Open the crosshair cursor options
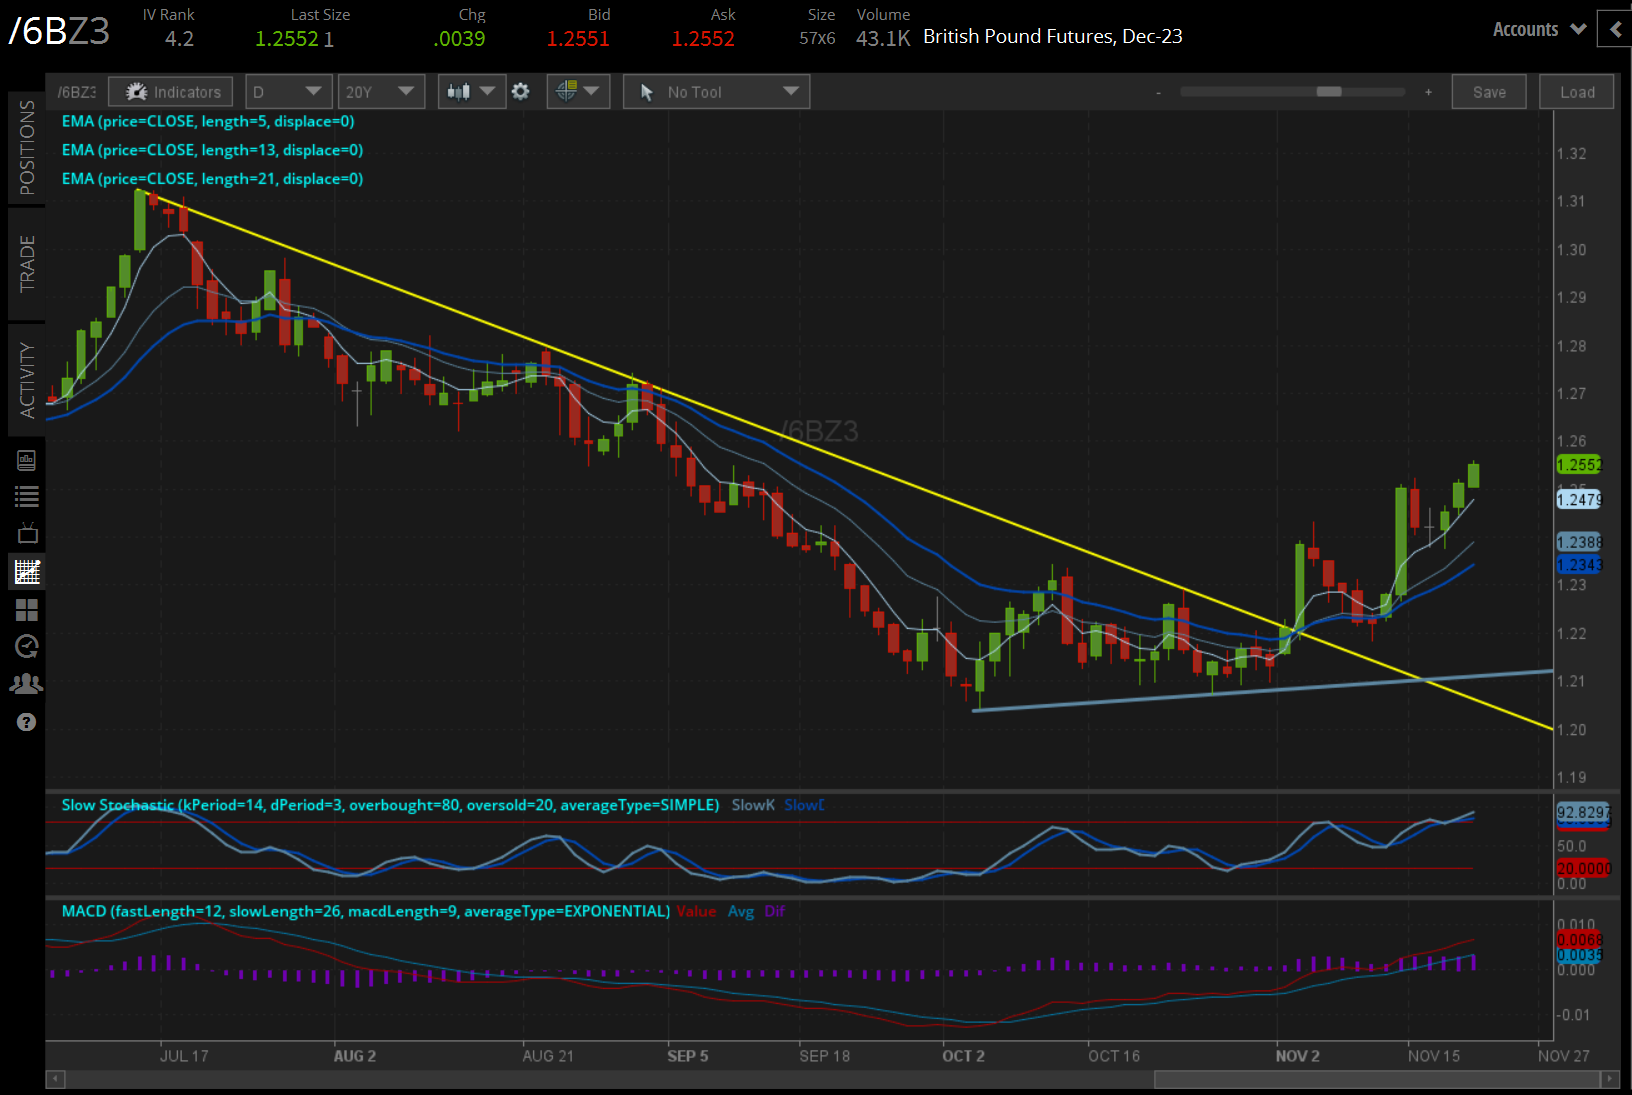The width and height of the screenshot is (1632, 1095). click(578, 92)
